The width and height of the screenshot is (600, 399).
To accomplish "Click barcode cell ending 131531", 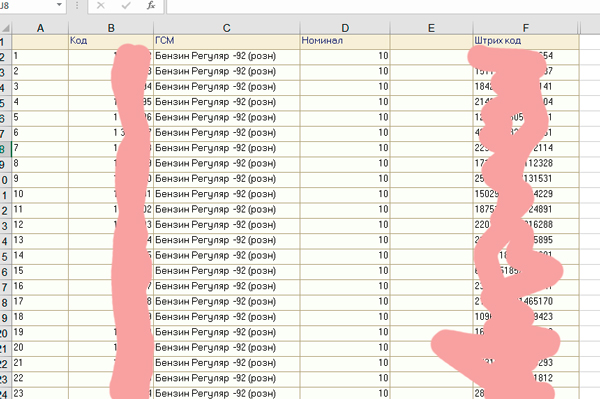I will tap(526, 179).
